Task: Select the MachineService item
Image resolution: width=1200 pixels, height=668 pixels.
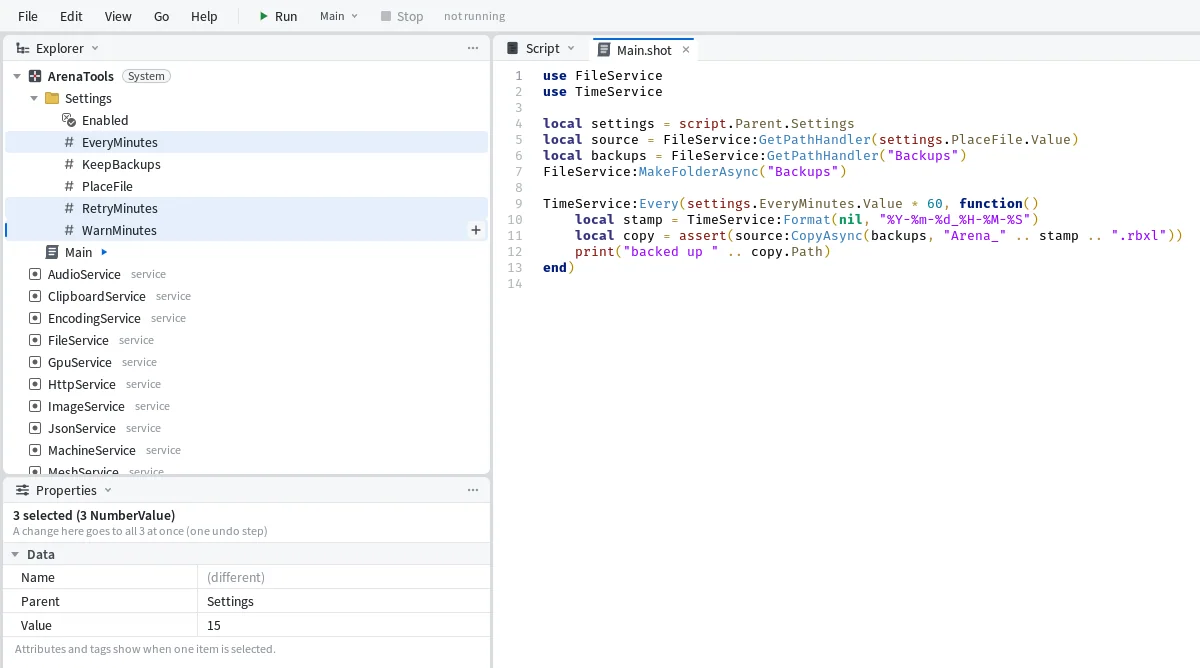Action: 246,450
